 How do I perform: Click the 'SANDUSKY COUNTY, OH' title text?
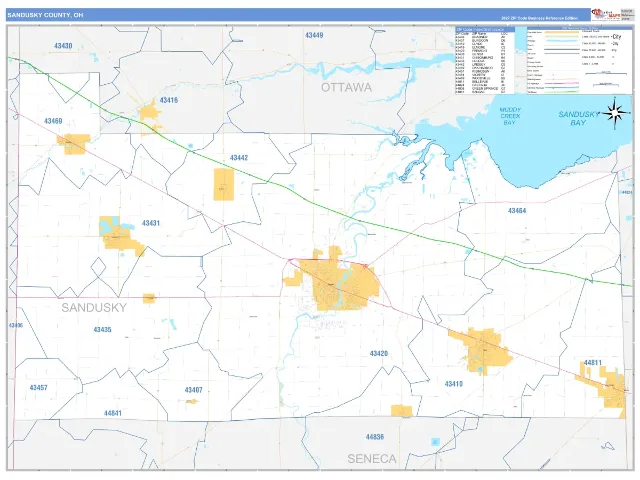(x=45, y=15)
